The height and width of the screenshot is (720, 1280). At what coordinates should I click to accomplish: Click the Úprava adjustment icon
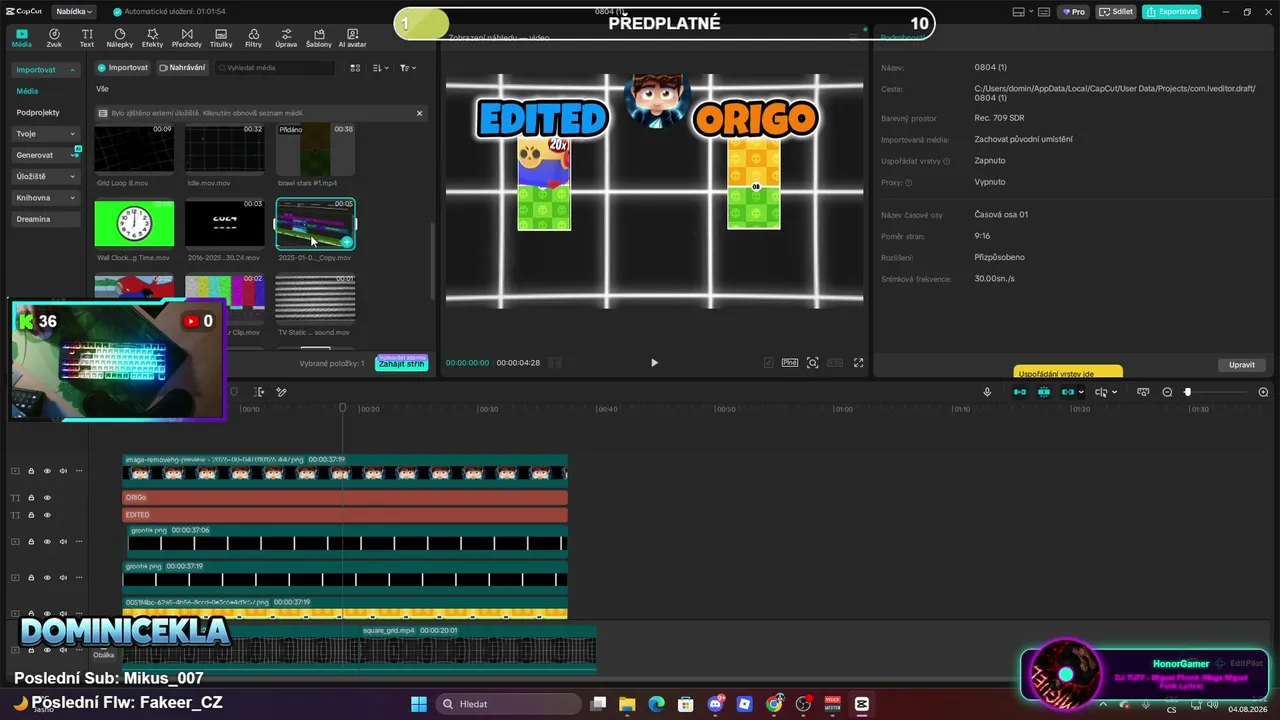pyautogui.click(x=286, y=34)
